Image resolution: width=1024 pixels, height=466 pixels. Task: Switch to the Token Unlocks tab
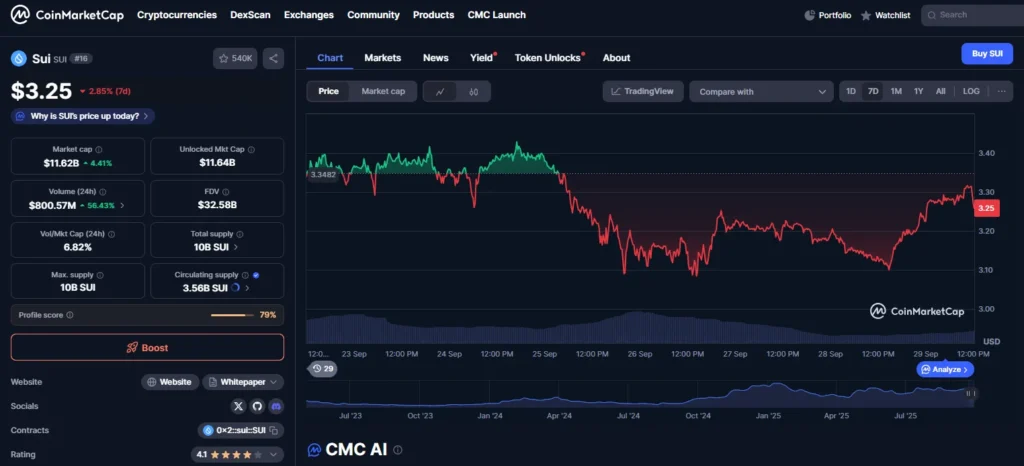coord(548,57)
